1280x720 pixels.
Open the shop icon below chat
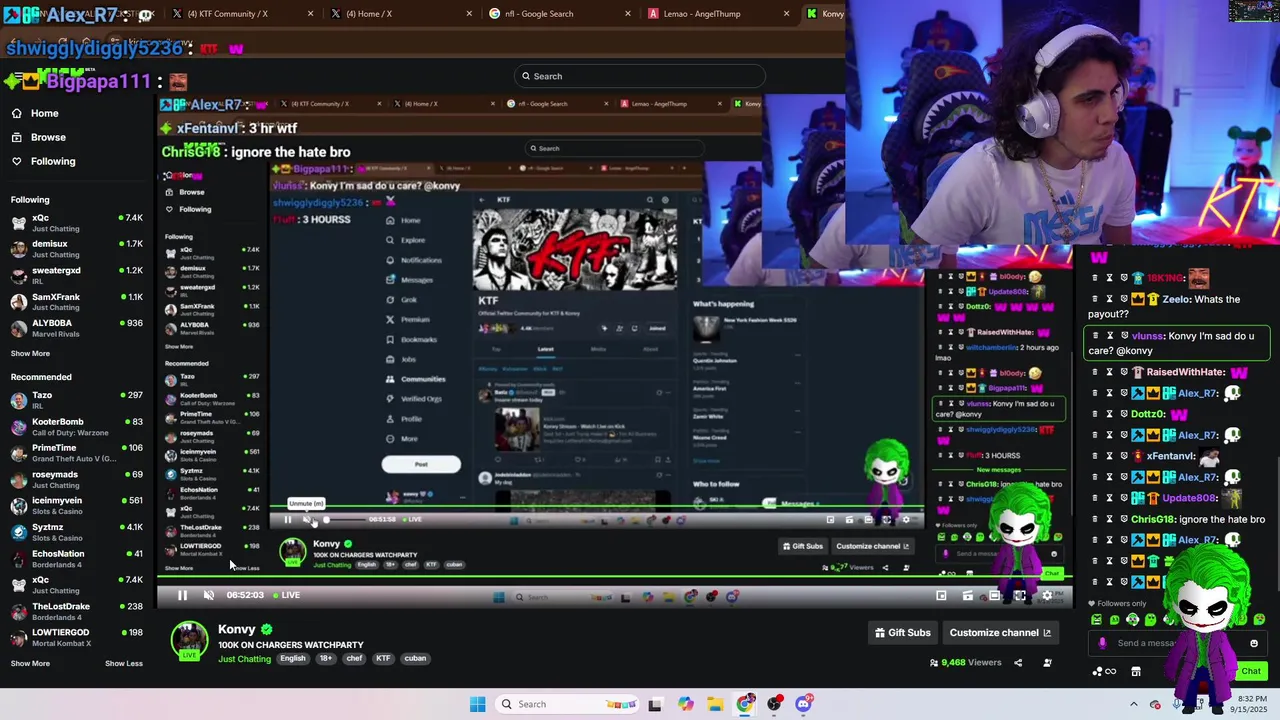tap(1136, 671)
